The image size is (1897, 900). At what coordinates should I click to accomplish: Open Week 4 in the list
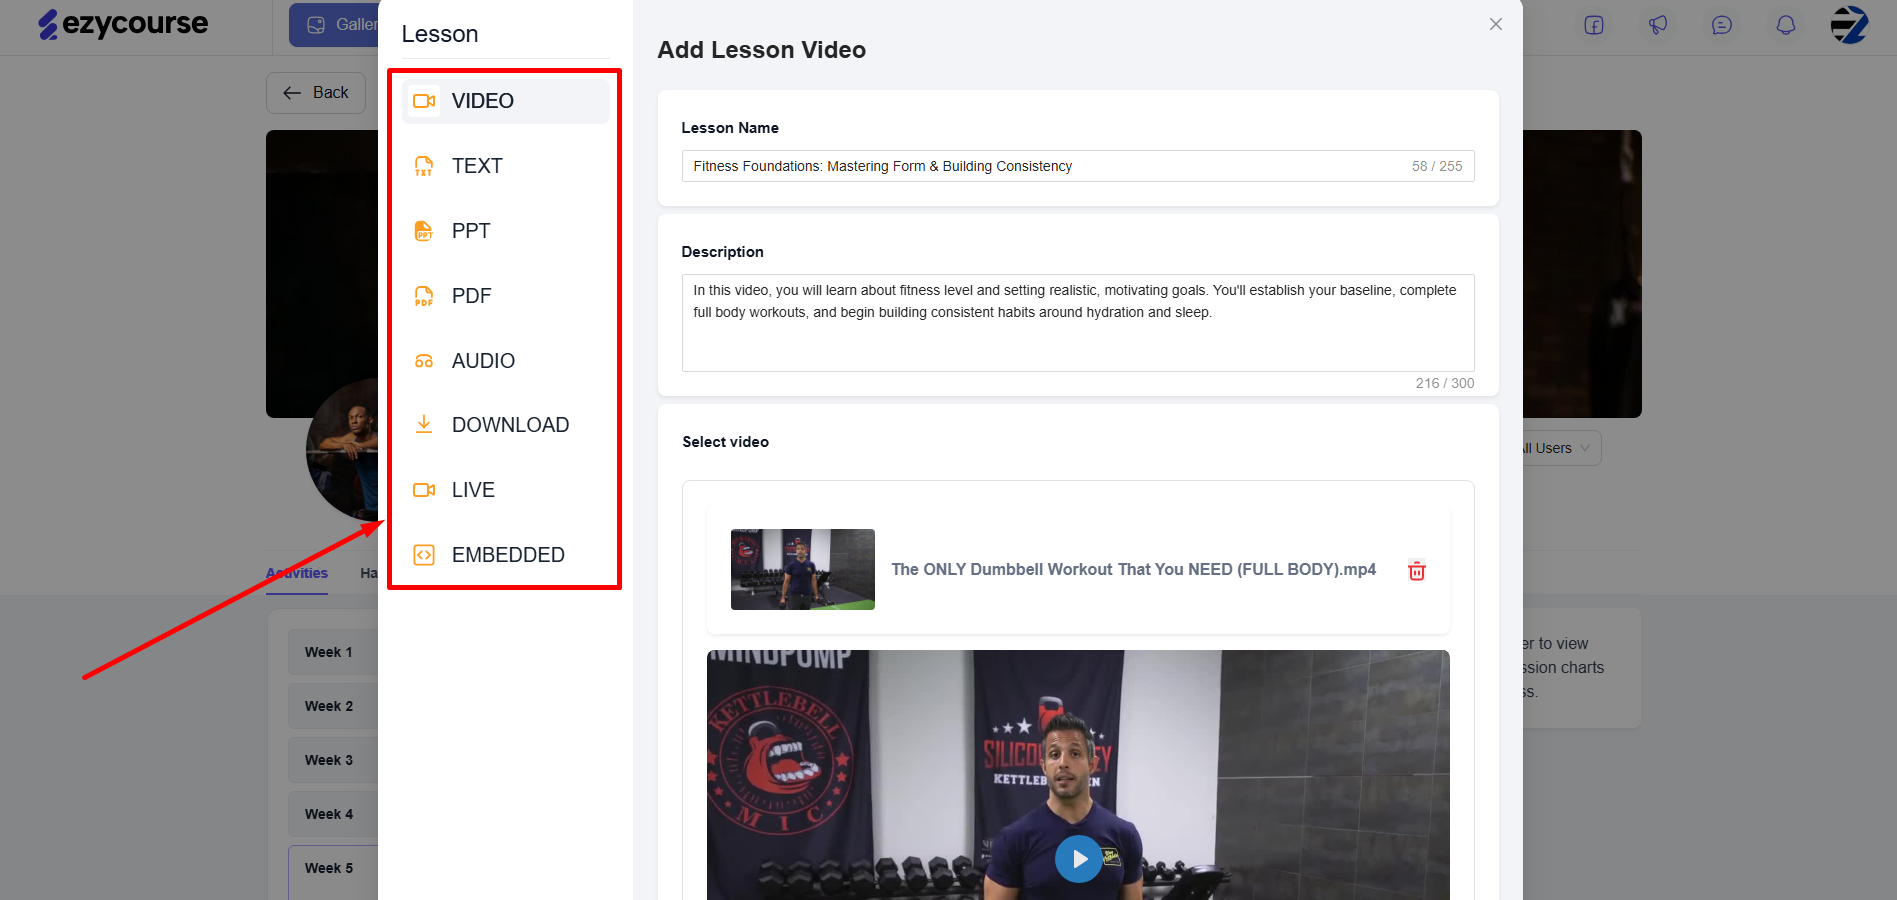[x=333, y=814]
